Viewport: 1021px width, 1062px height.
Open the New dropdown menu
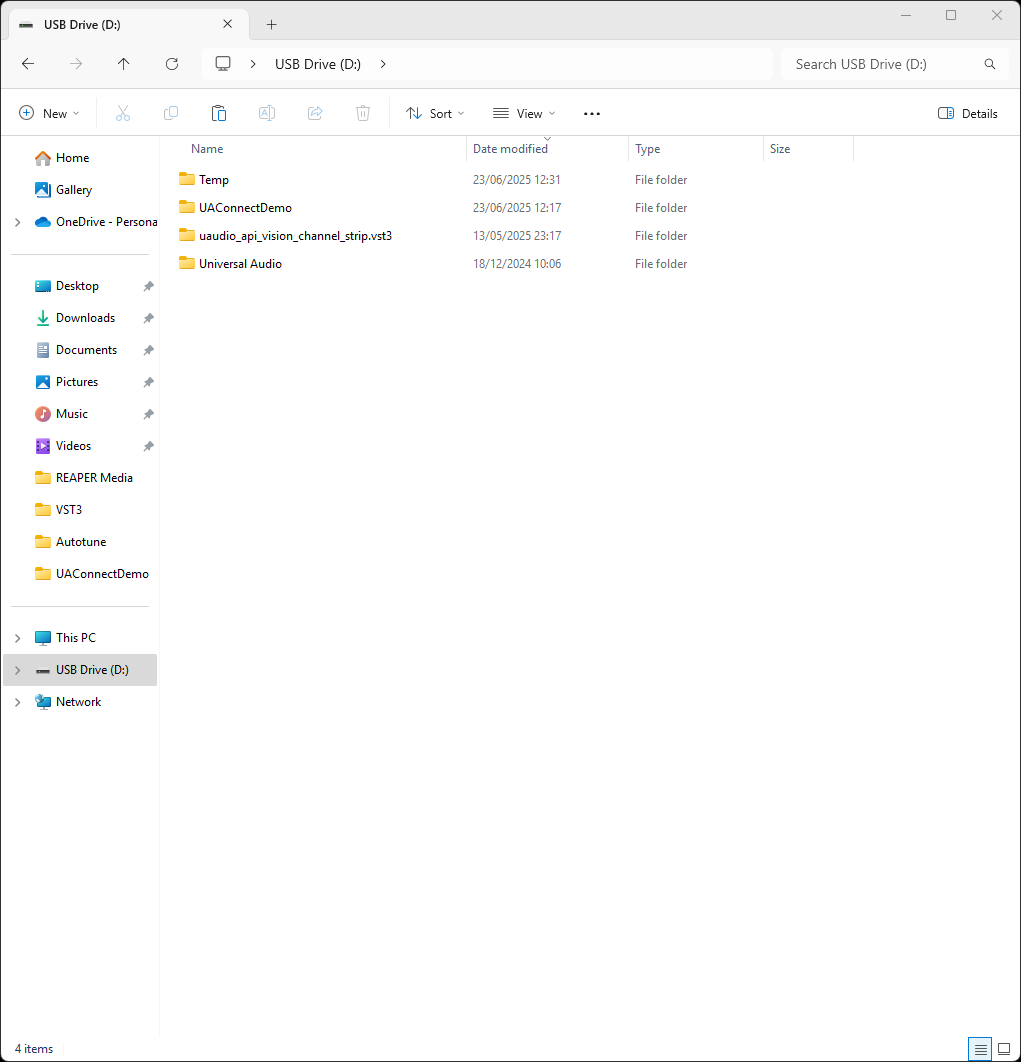coord(49,113)
